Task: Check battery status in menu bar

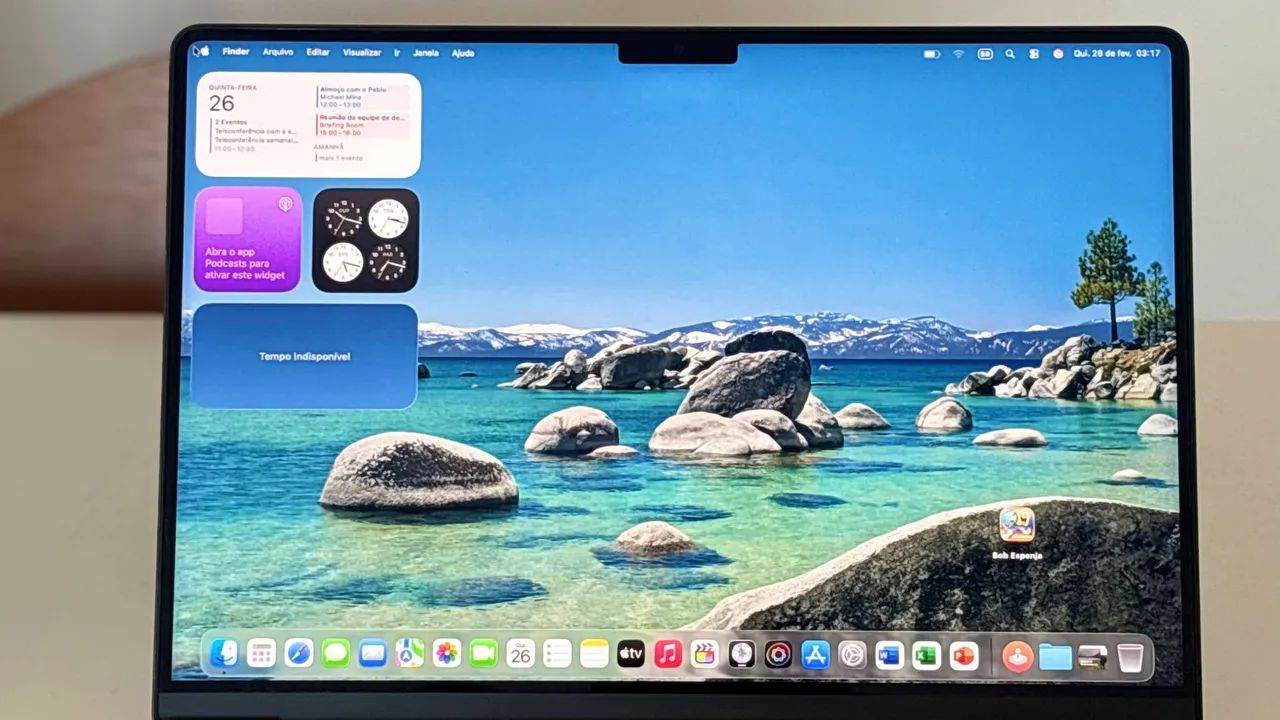Action: [932, 54]
